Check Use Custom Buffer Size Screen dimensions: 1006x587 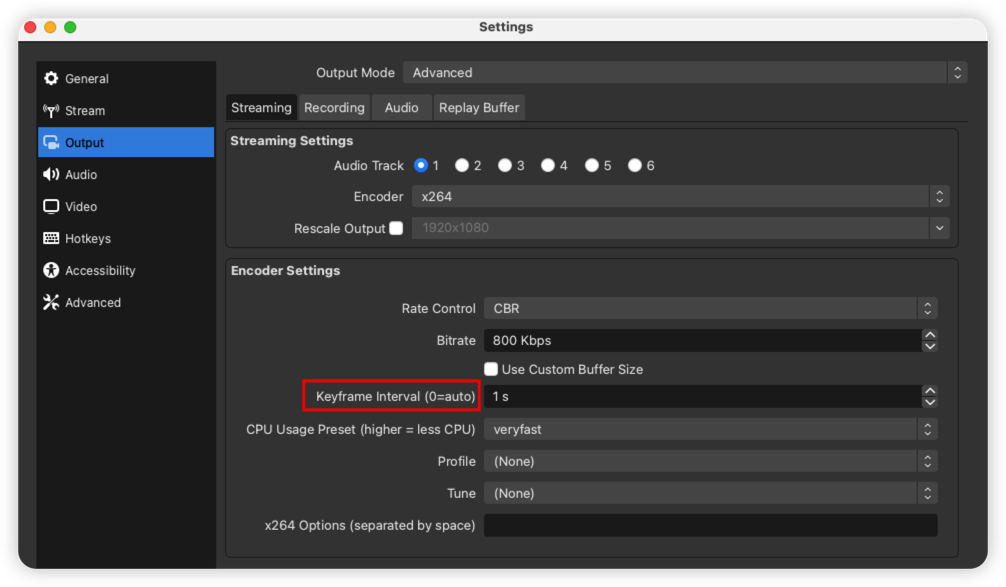[x=491, y=369]
